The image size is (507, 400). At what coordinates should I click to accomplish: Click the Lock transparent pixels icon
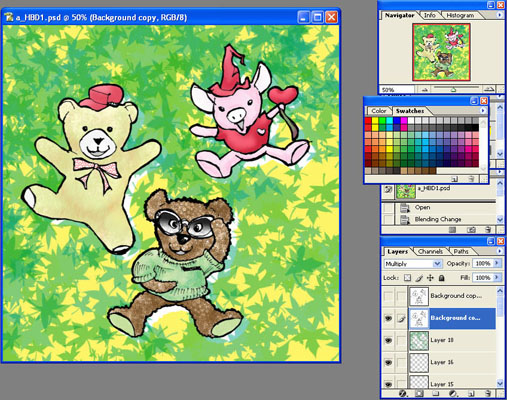pos(407,278)
